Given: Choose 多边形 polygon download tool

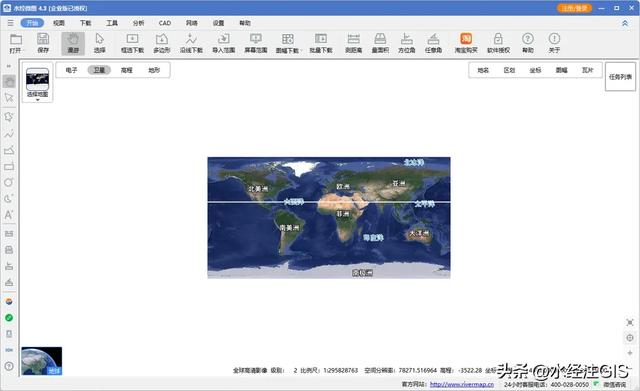Looking at the screenshot, I should 162,43.
